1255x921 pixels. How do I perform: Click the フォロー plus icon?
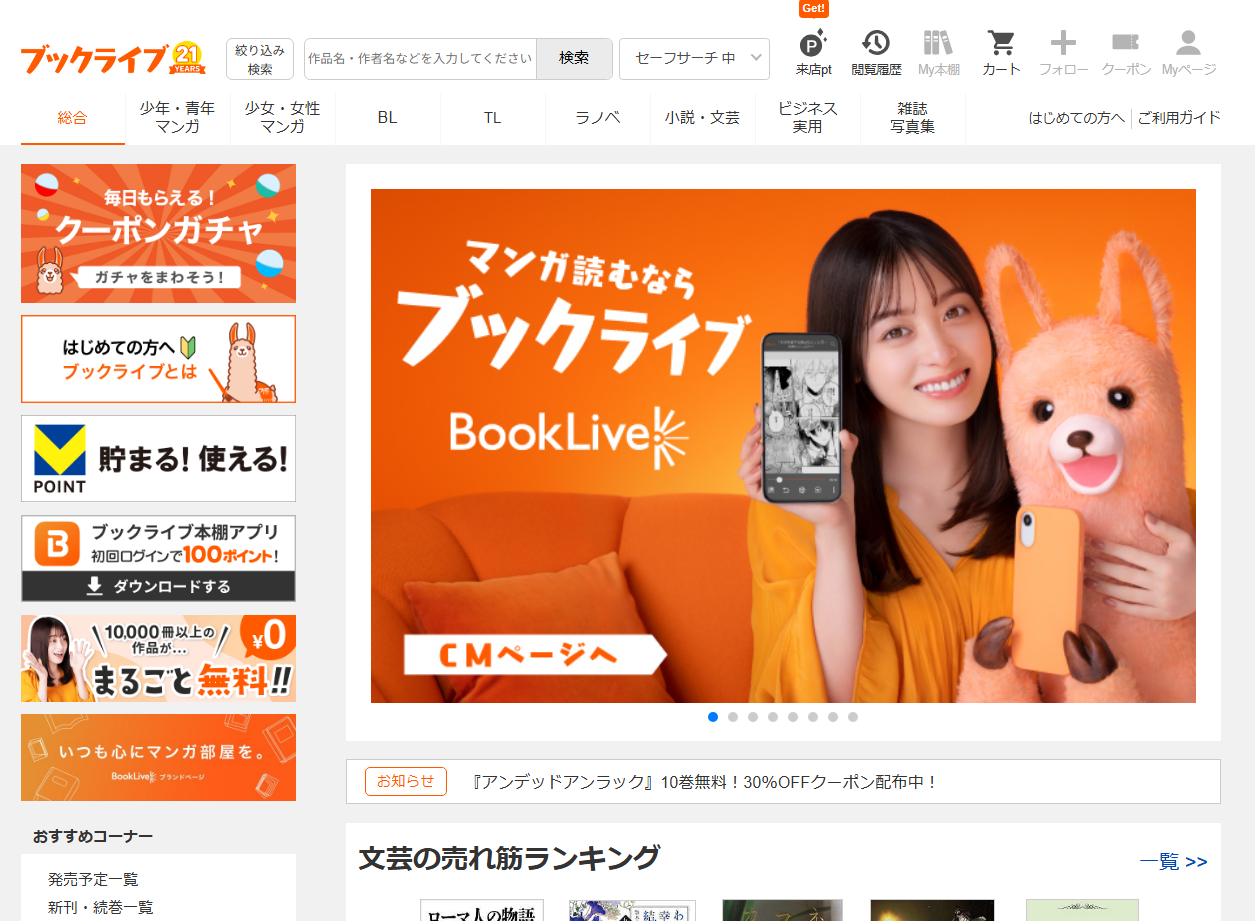tap(1063, 53)
